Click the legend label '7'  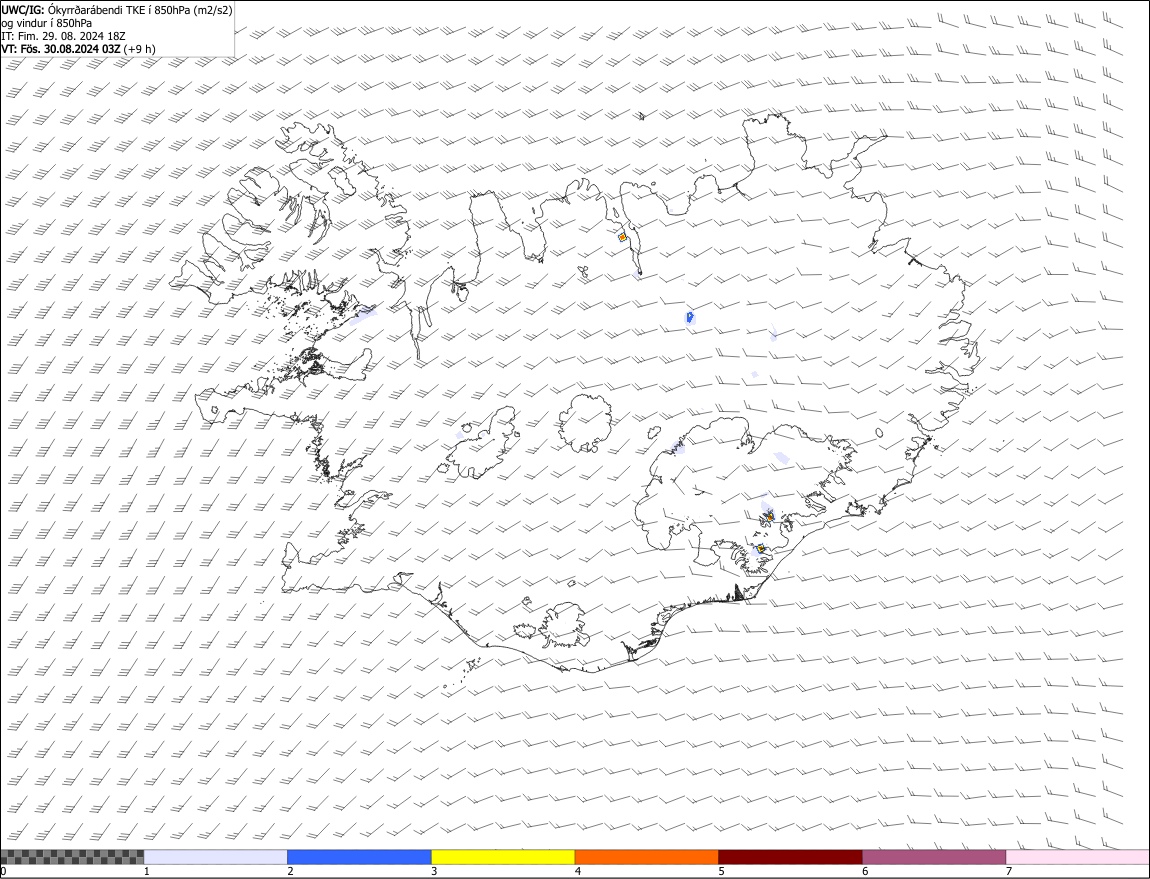click(x=1009, y=872)
